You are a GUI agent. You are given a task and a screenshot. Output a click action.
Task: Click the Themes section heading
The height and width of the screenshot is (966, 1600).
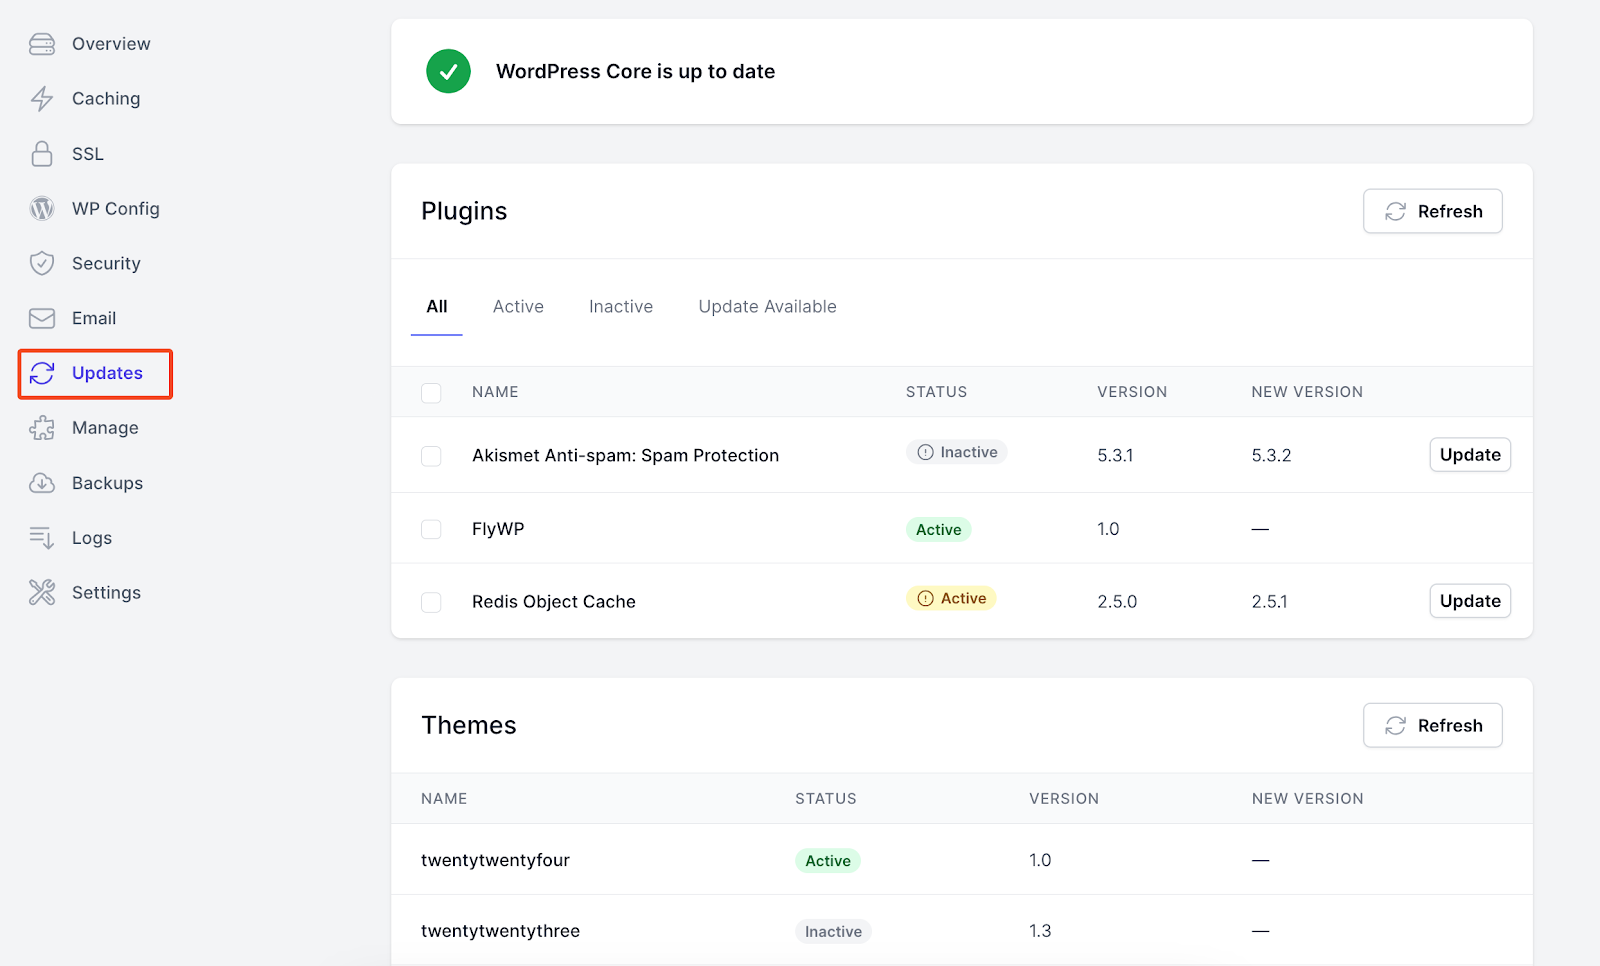coord(469,725)
